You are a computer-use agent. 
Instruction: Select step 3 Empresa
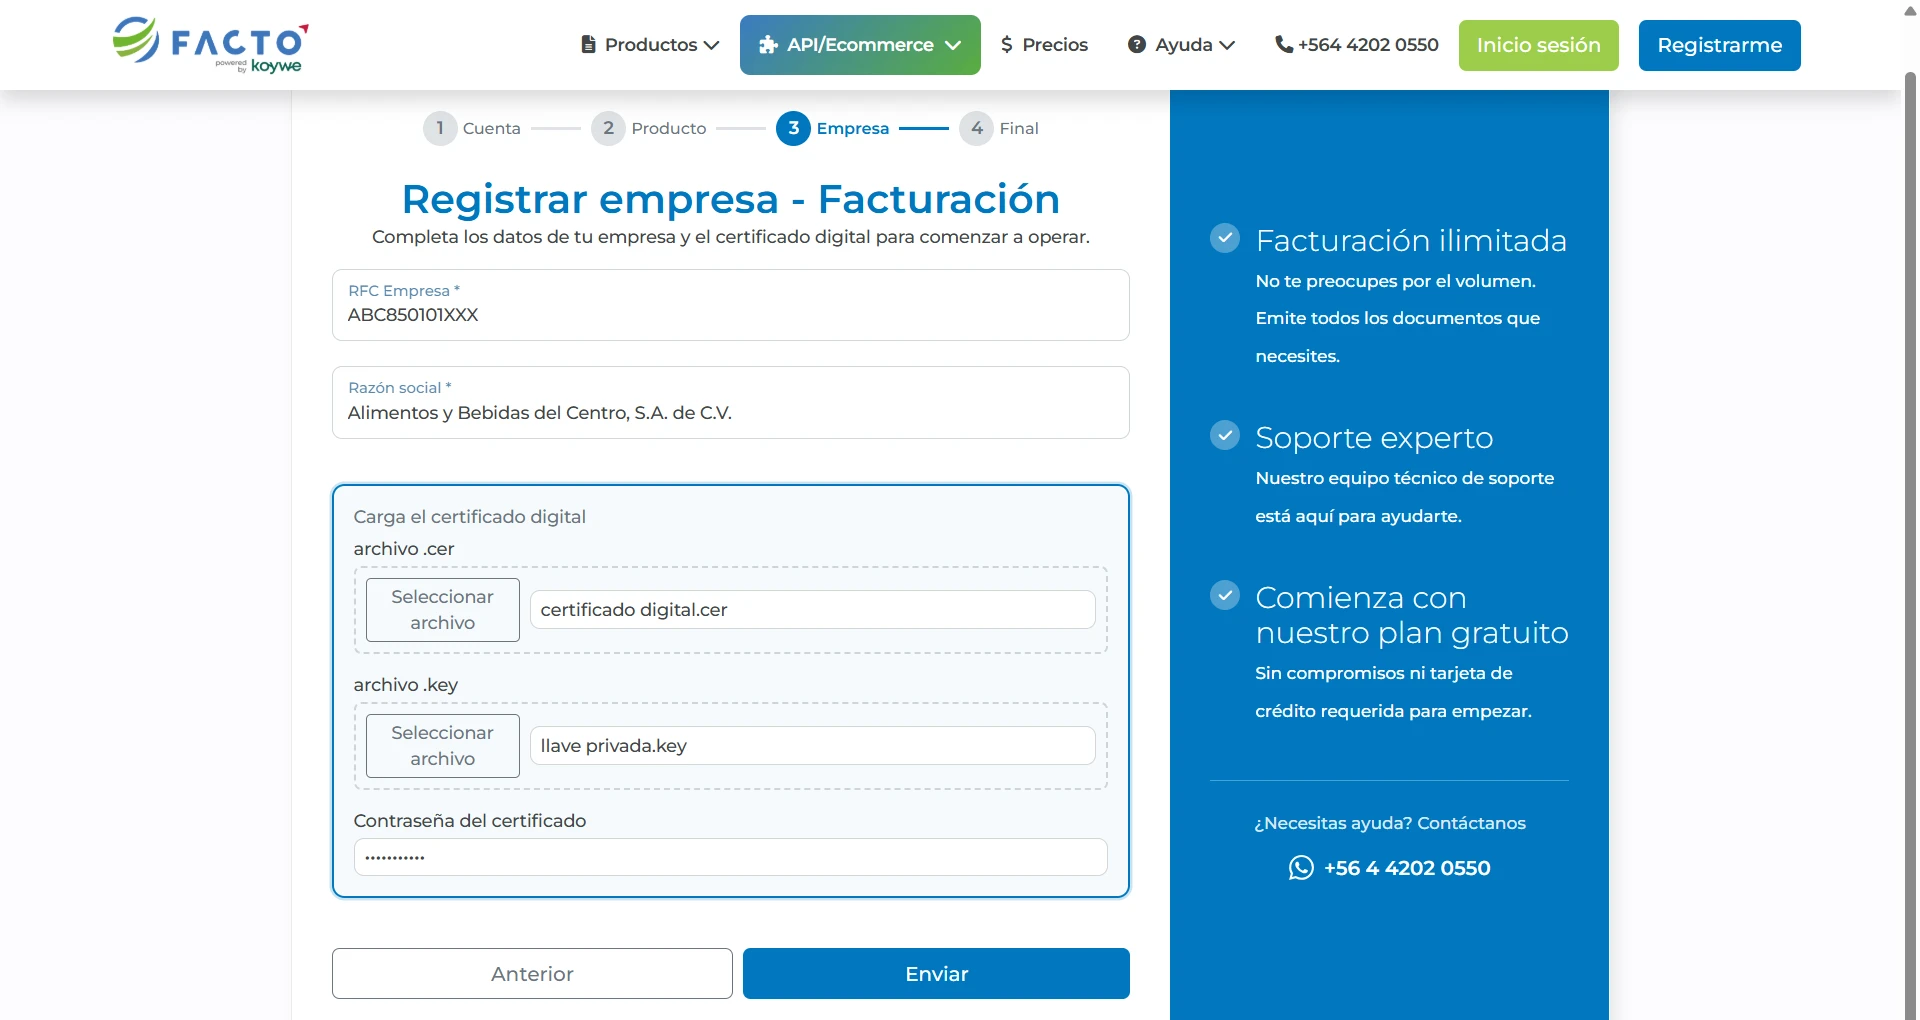833,128
